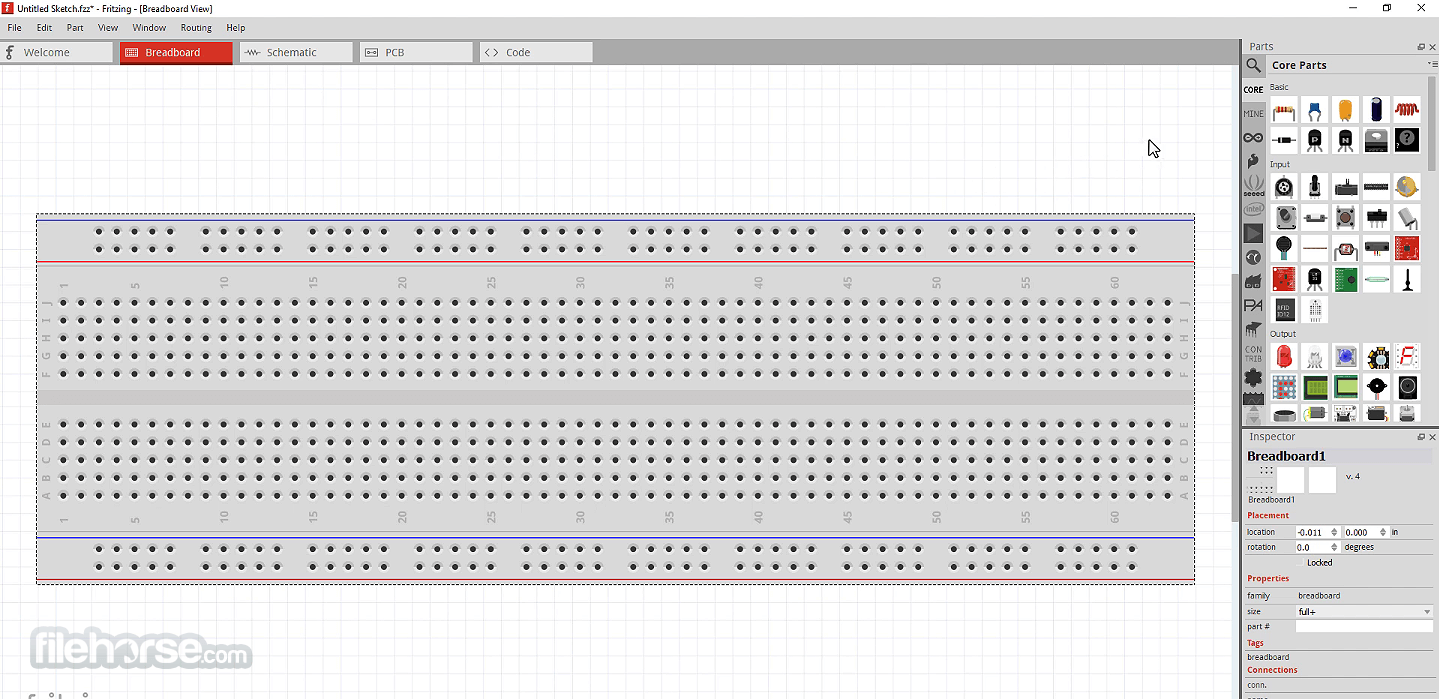
Task: Pick the N-type transistor part
Action: (x=1346, y=140)
